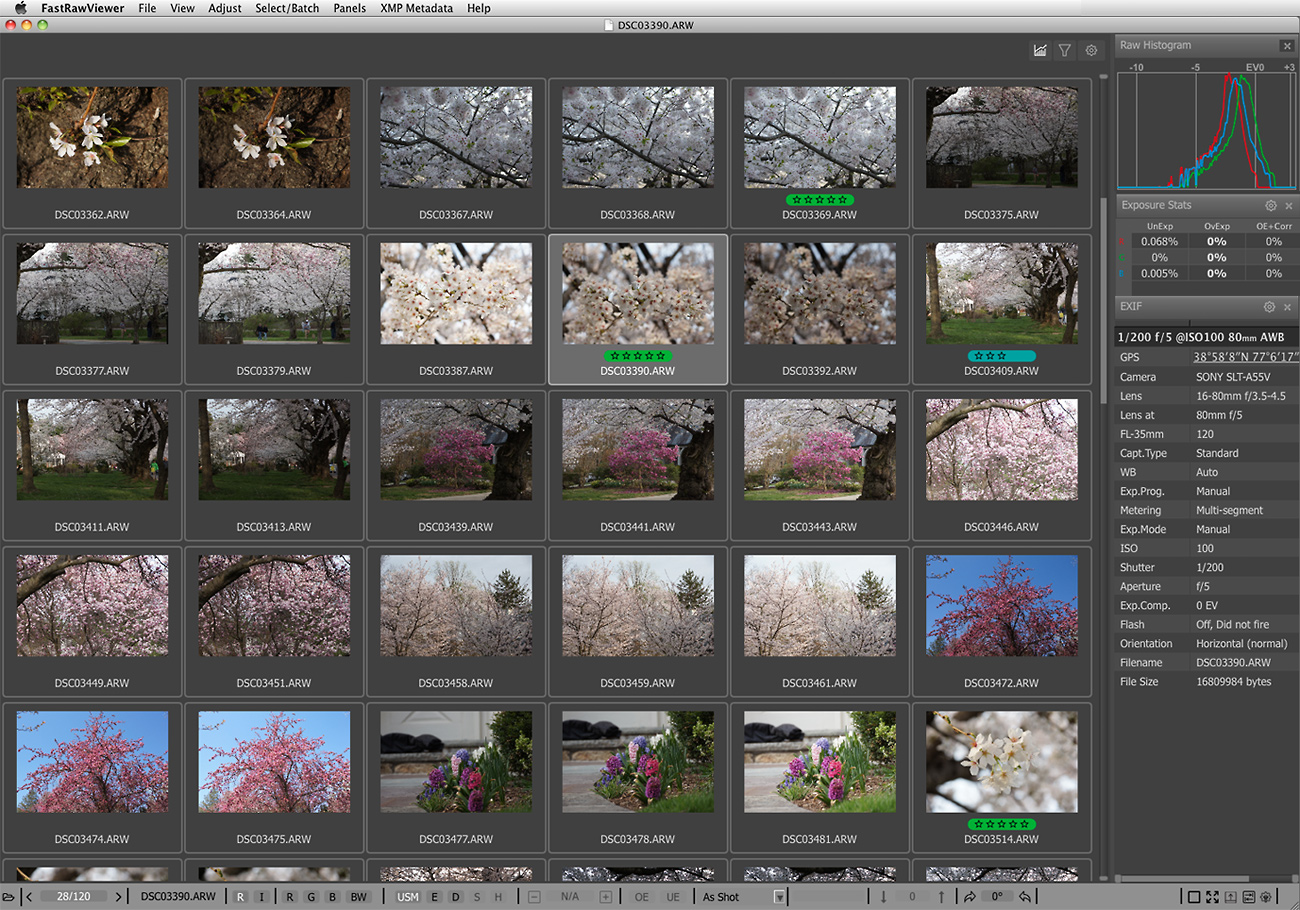Open the Select/Batch menu
The width and height of the screenshot is (1300, 910).
pos(287,8)
